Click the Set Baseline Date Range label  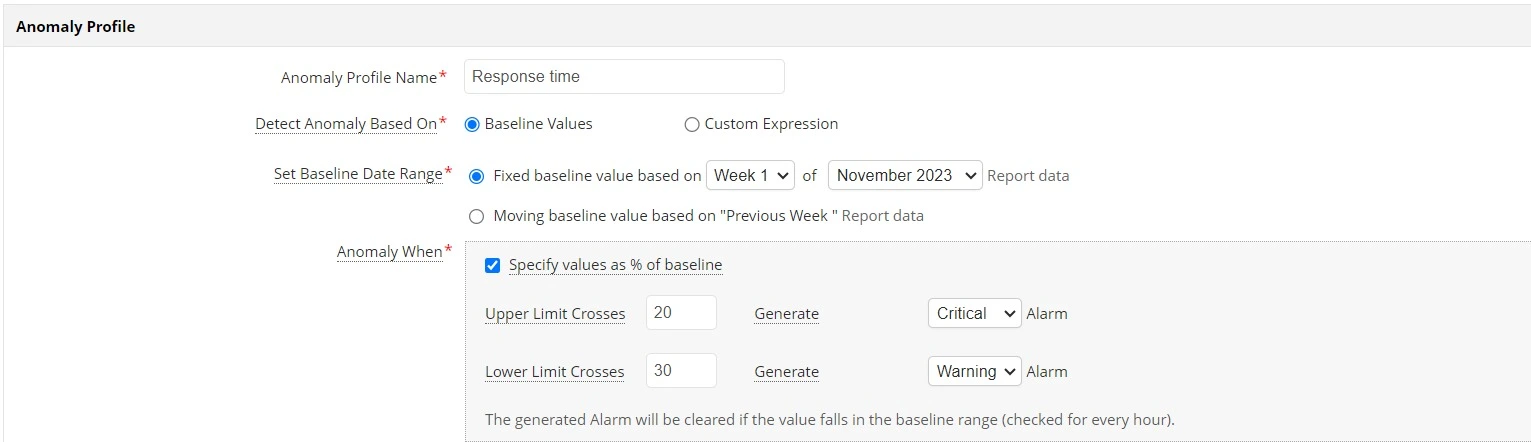357,174
